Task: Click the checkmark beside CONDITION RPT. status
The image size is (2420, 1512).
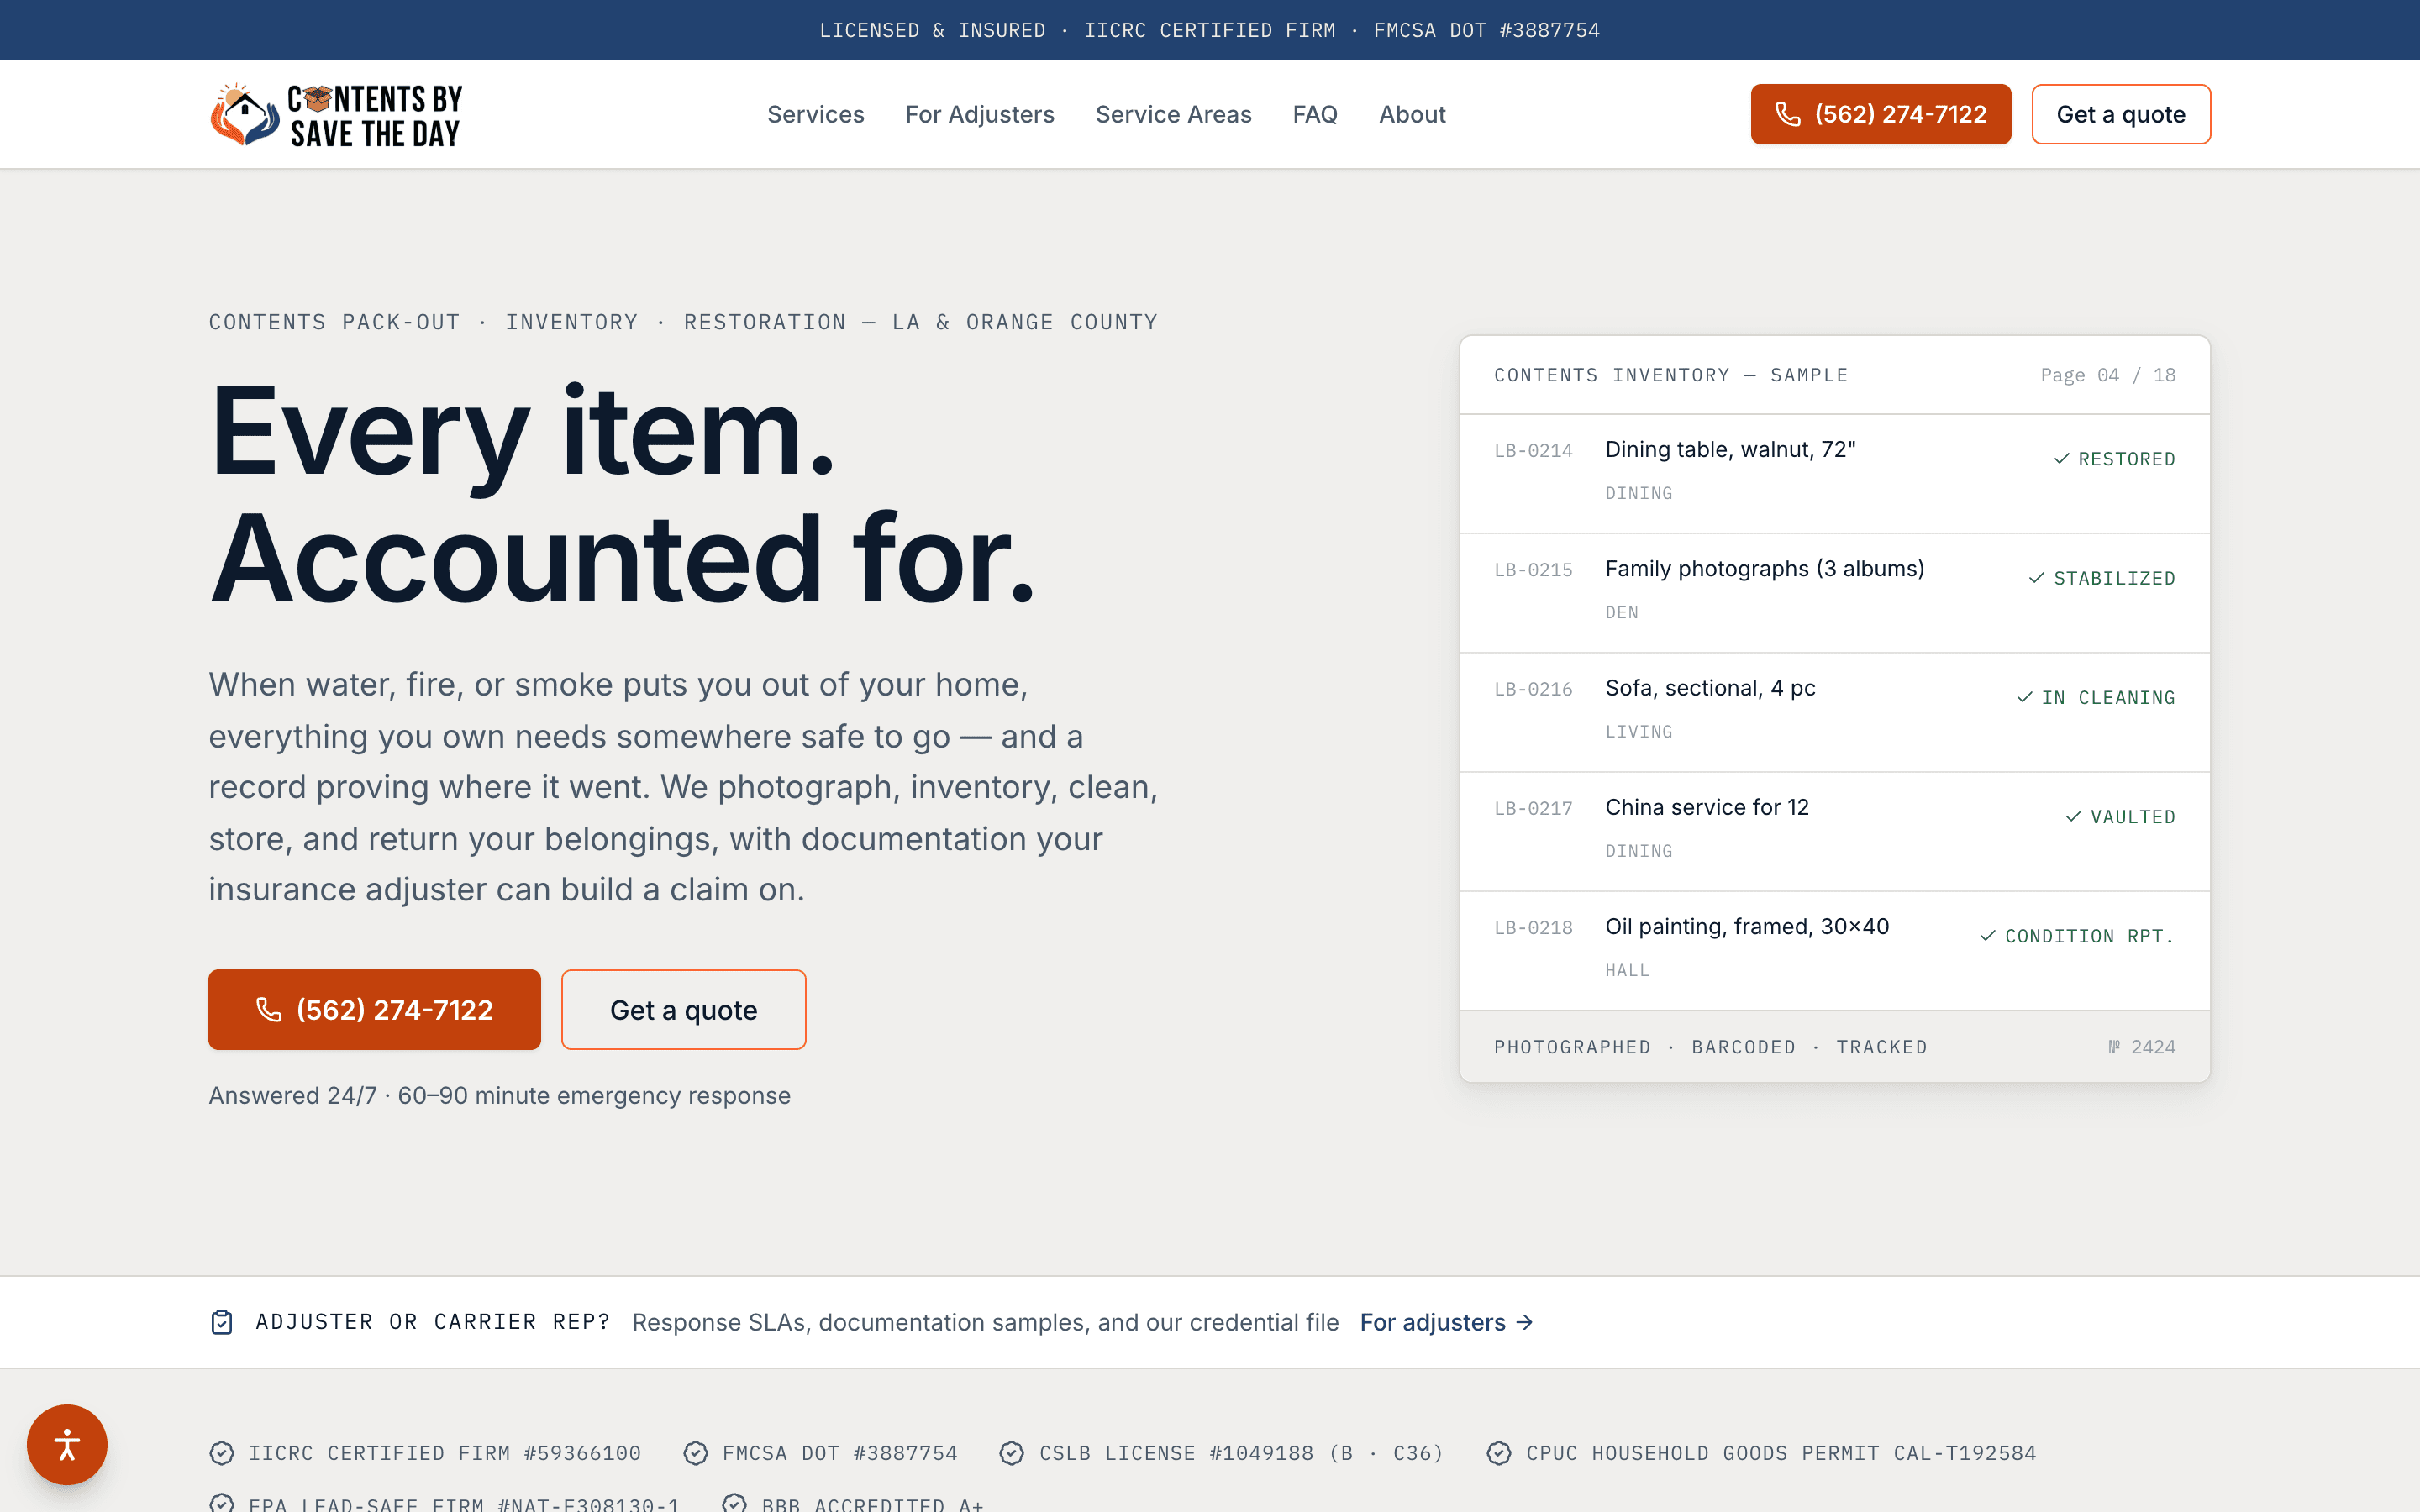Action: click(1988, 936)
